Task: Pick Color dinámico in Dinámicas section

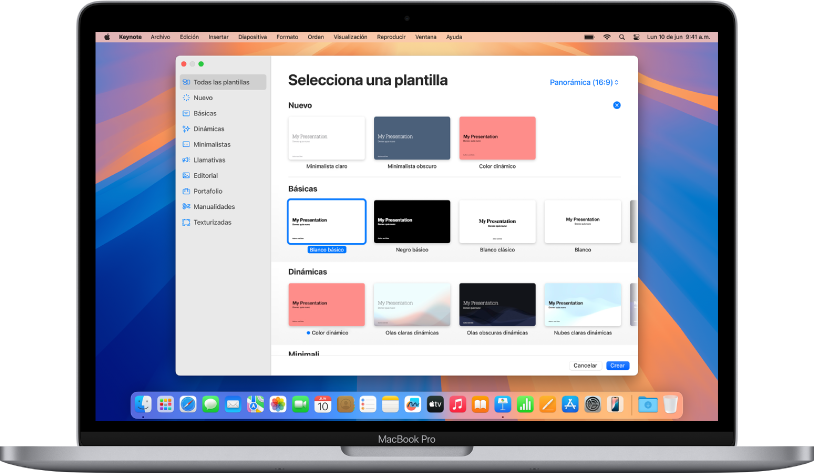Action: pyautogui.click(x=327, y=304)
